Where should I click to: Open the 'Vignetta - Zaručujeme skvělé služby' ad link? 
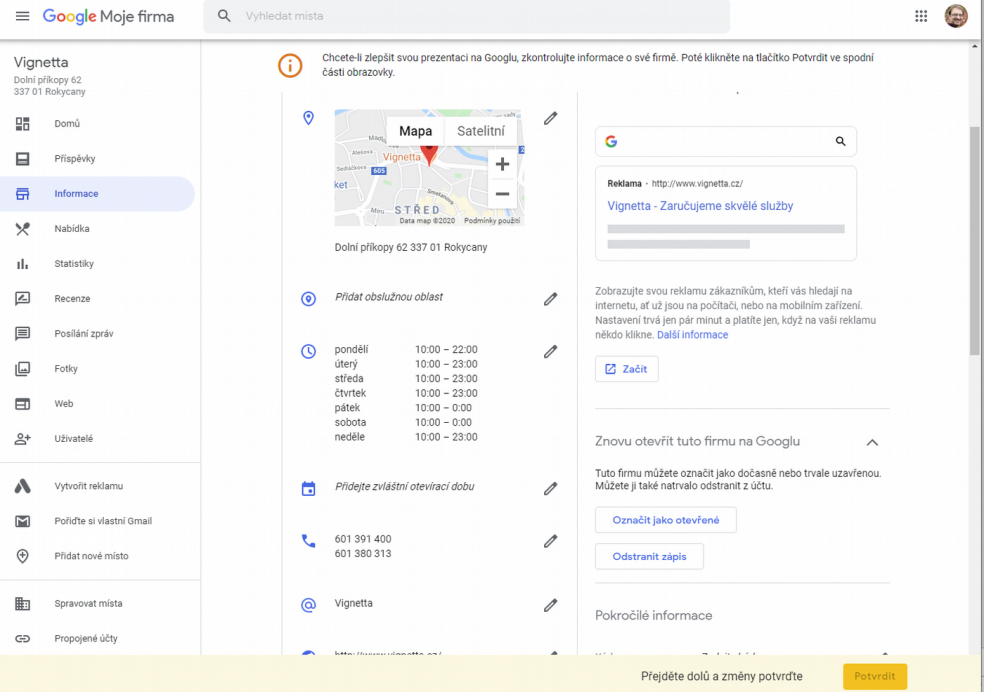700,206
